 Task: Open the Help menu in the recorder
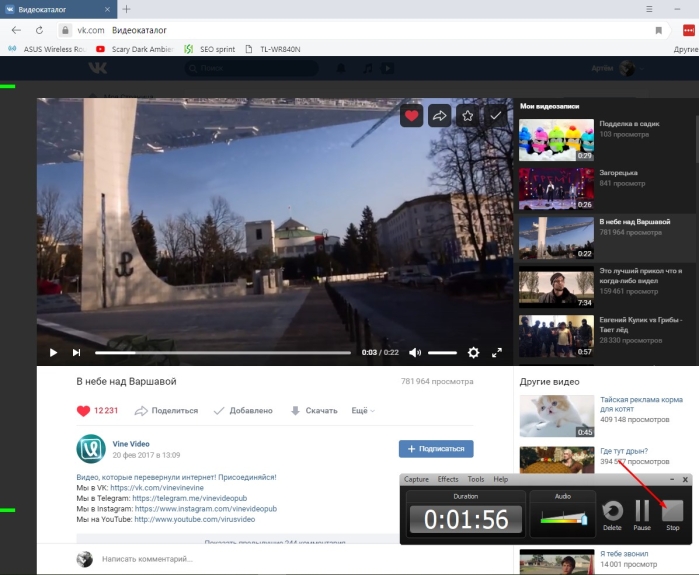click(x=501, y=479)
